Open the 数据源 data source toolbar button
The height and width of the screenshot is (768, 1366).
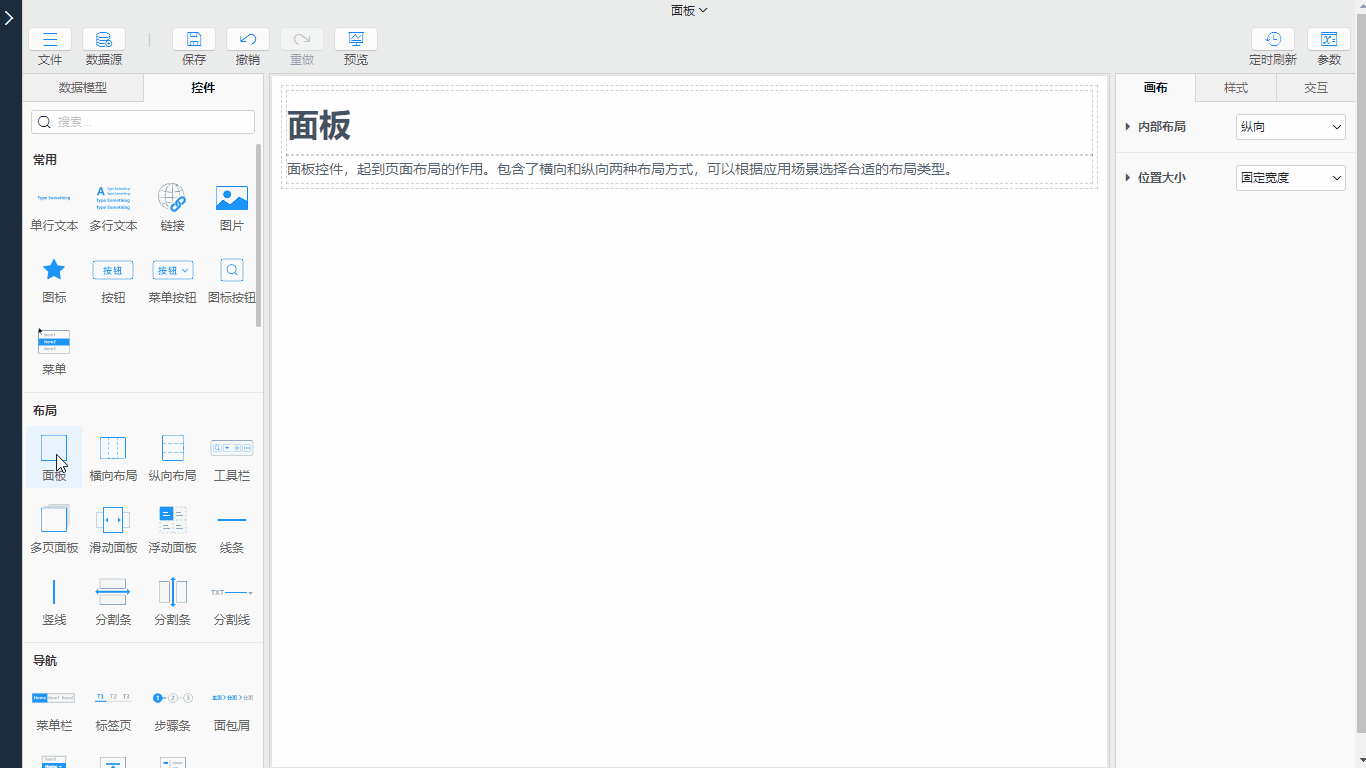pyautogui.click(x=104, y=40)
